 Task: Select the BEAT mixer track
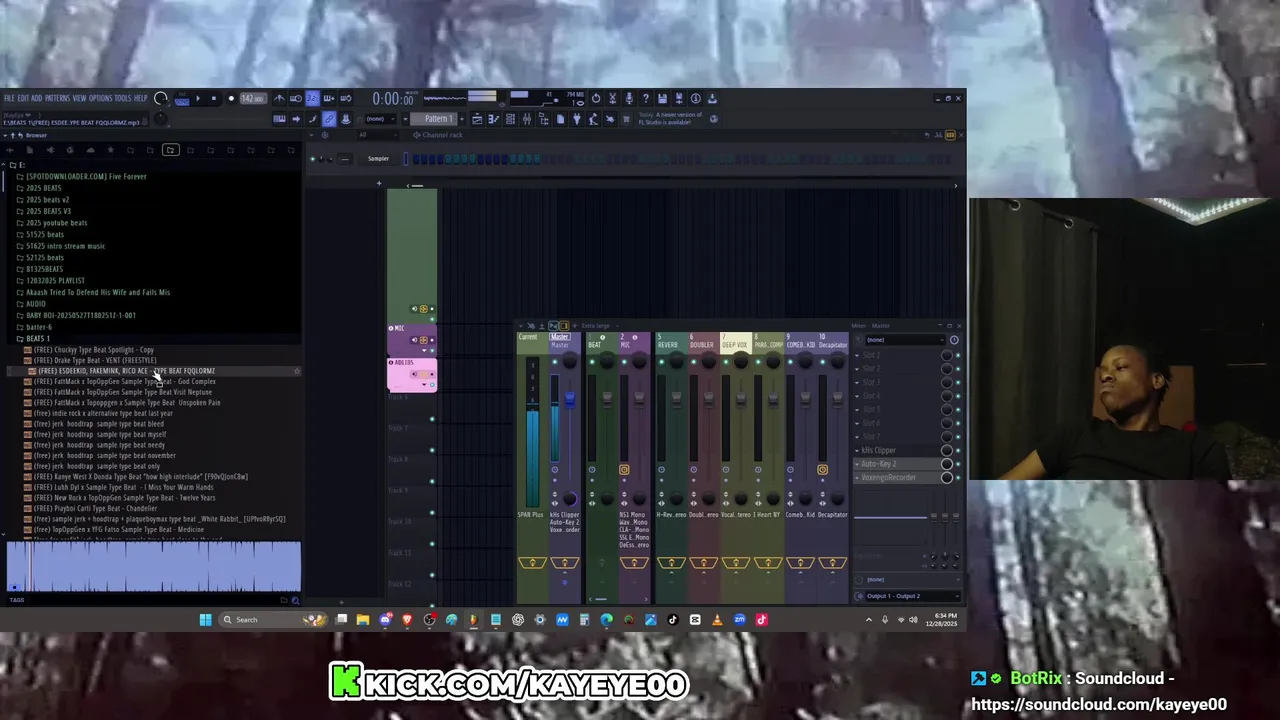603,344
